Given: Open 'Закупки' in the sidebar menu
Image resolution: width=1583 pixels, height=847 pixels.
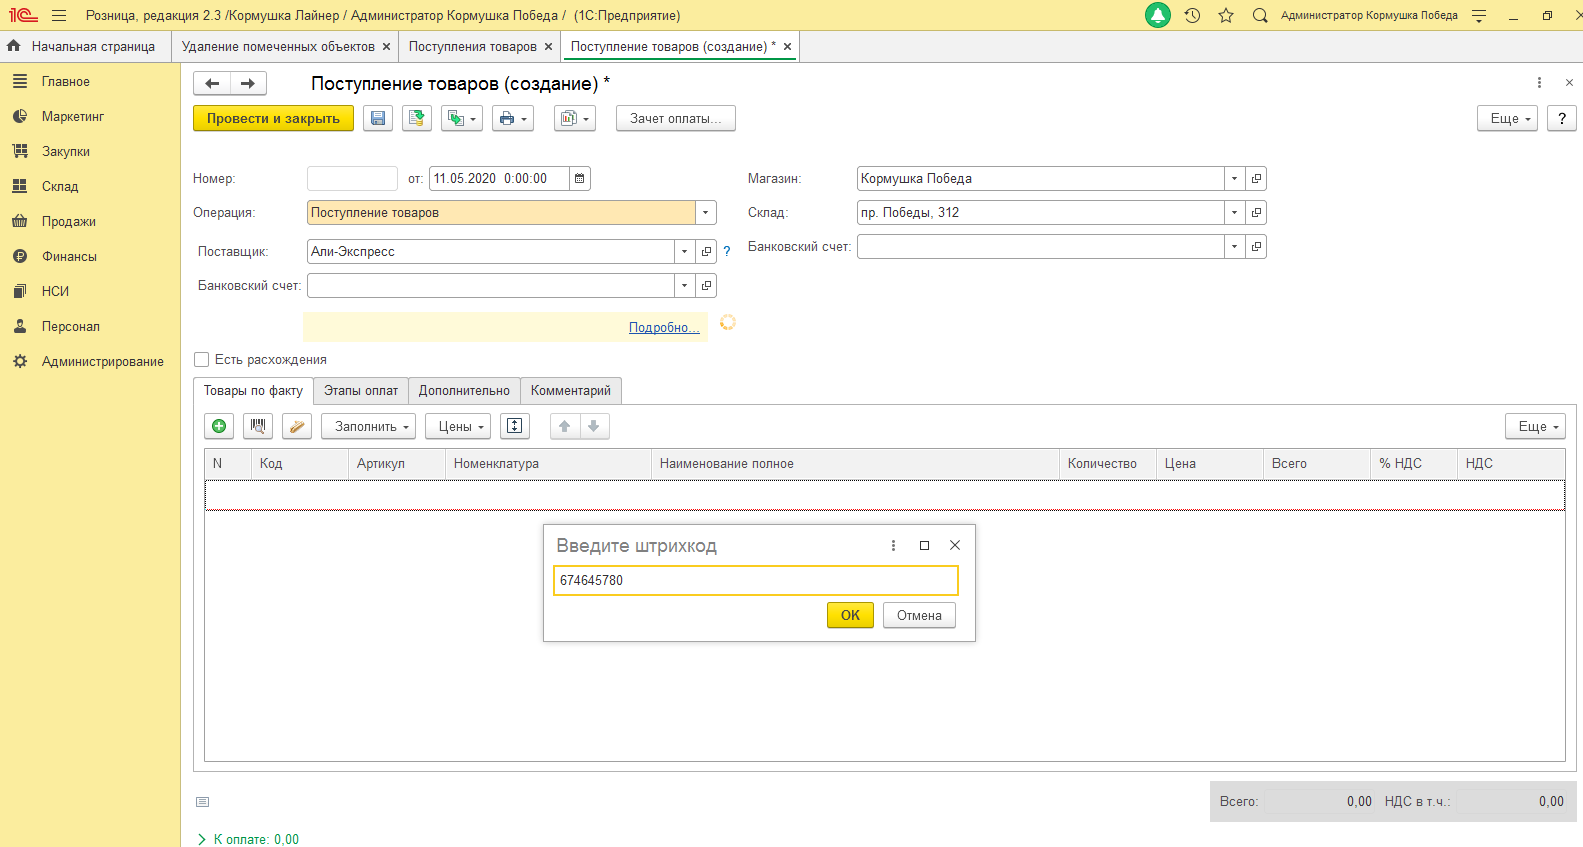Looking at the screenshot, I should pyautogui.click(x=66, y=152).
